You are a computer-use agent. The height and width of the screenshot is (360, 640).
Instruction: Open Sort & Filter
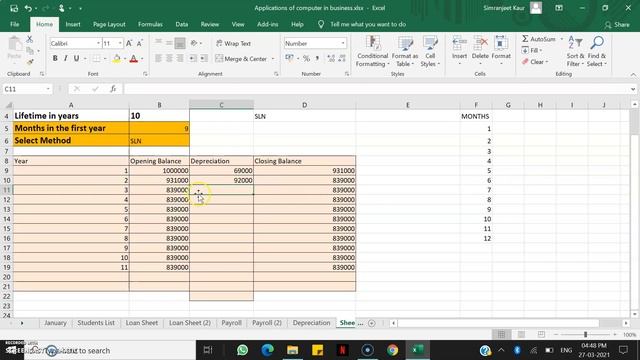pyautogui.click(x=575, y=51)
